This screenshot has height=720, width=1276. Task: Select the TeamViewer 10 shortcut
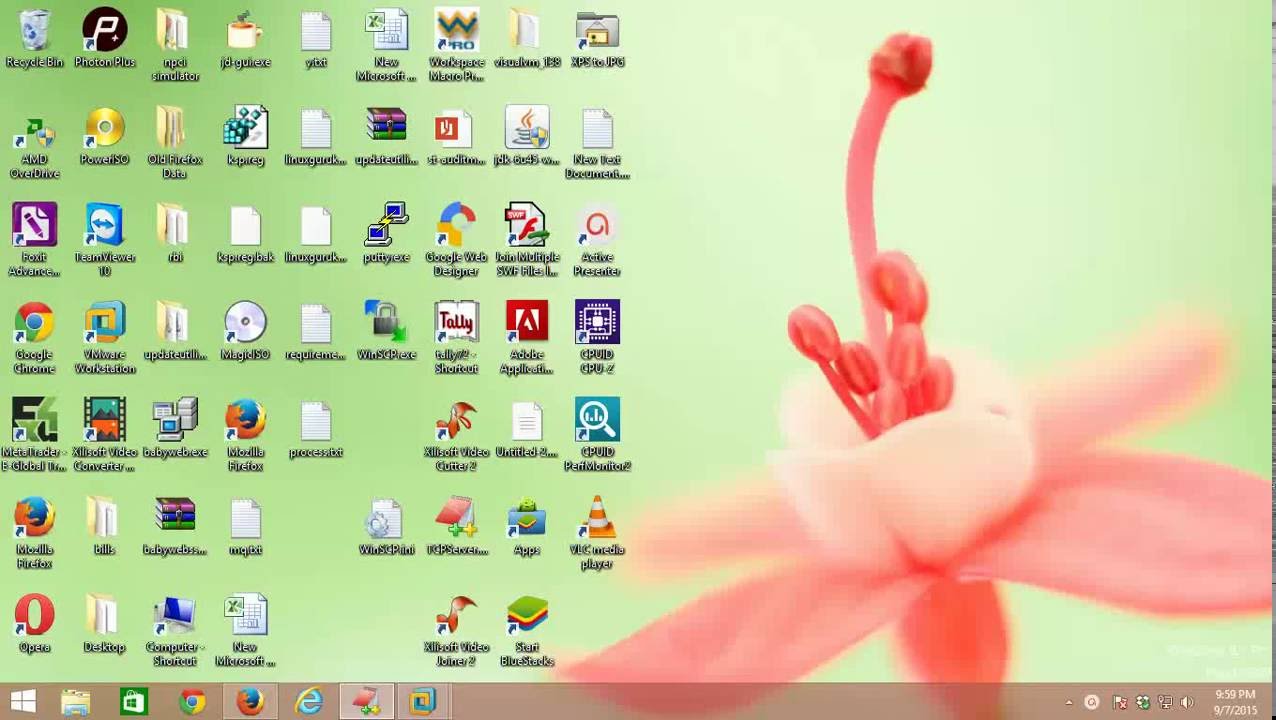(x=105, y=225)
